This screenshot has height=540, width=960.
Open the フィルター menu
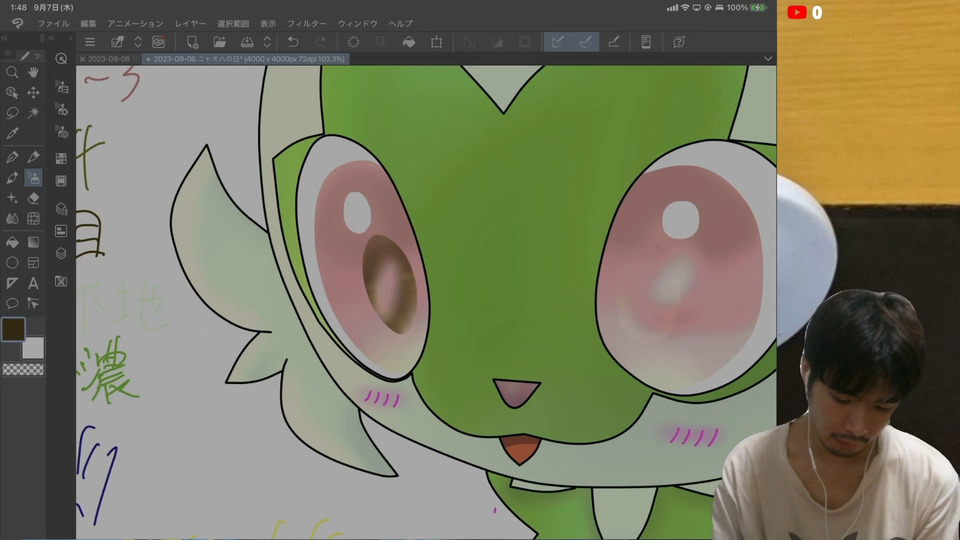click(307, 24)
